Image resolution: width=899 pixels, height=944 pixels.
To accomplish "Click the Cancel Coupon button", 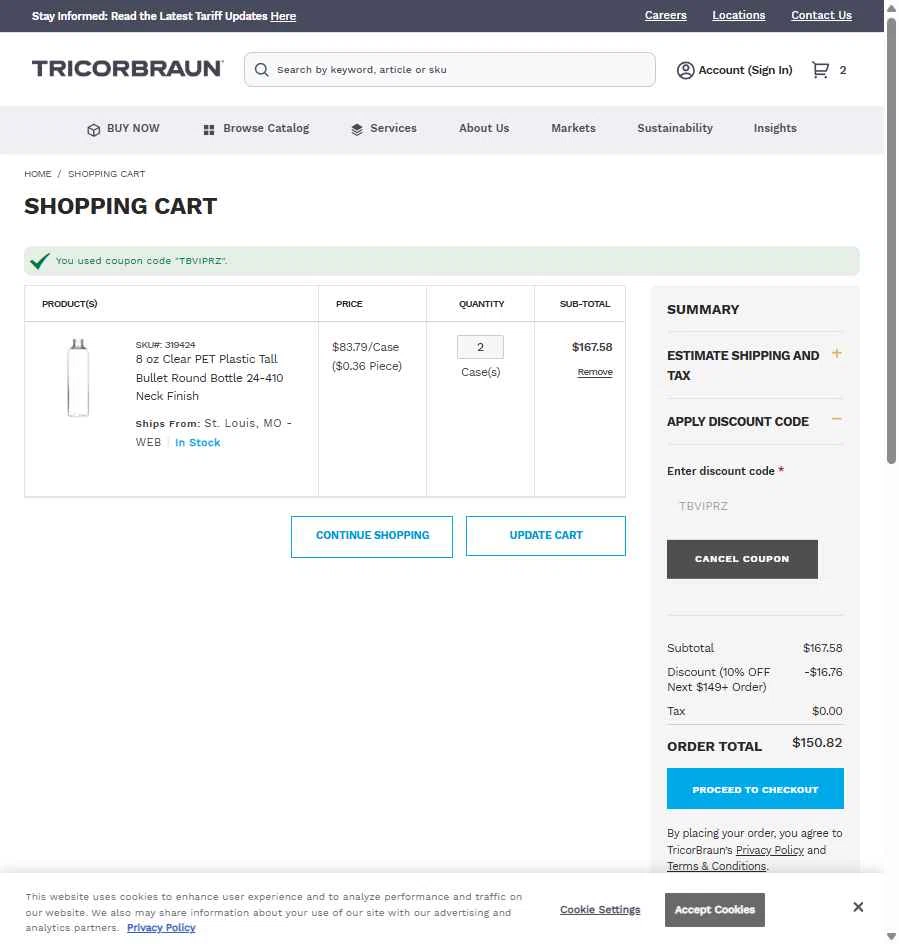I will click(742, 559).
